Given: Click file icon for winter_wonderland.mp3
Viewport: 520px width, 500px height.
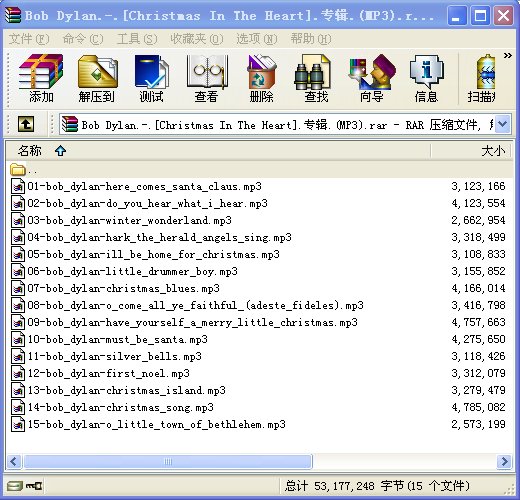Looking at the screenshot, I should coord(18,220).
